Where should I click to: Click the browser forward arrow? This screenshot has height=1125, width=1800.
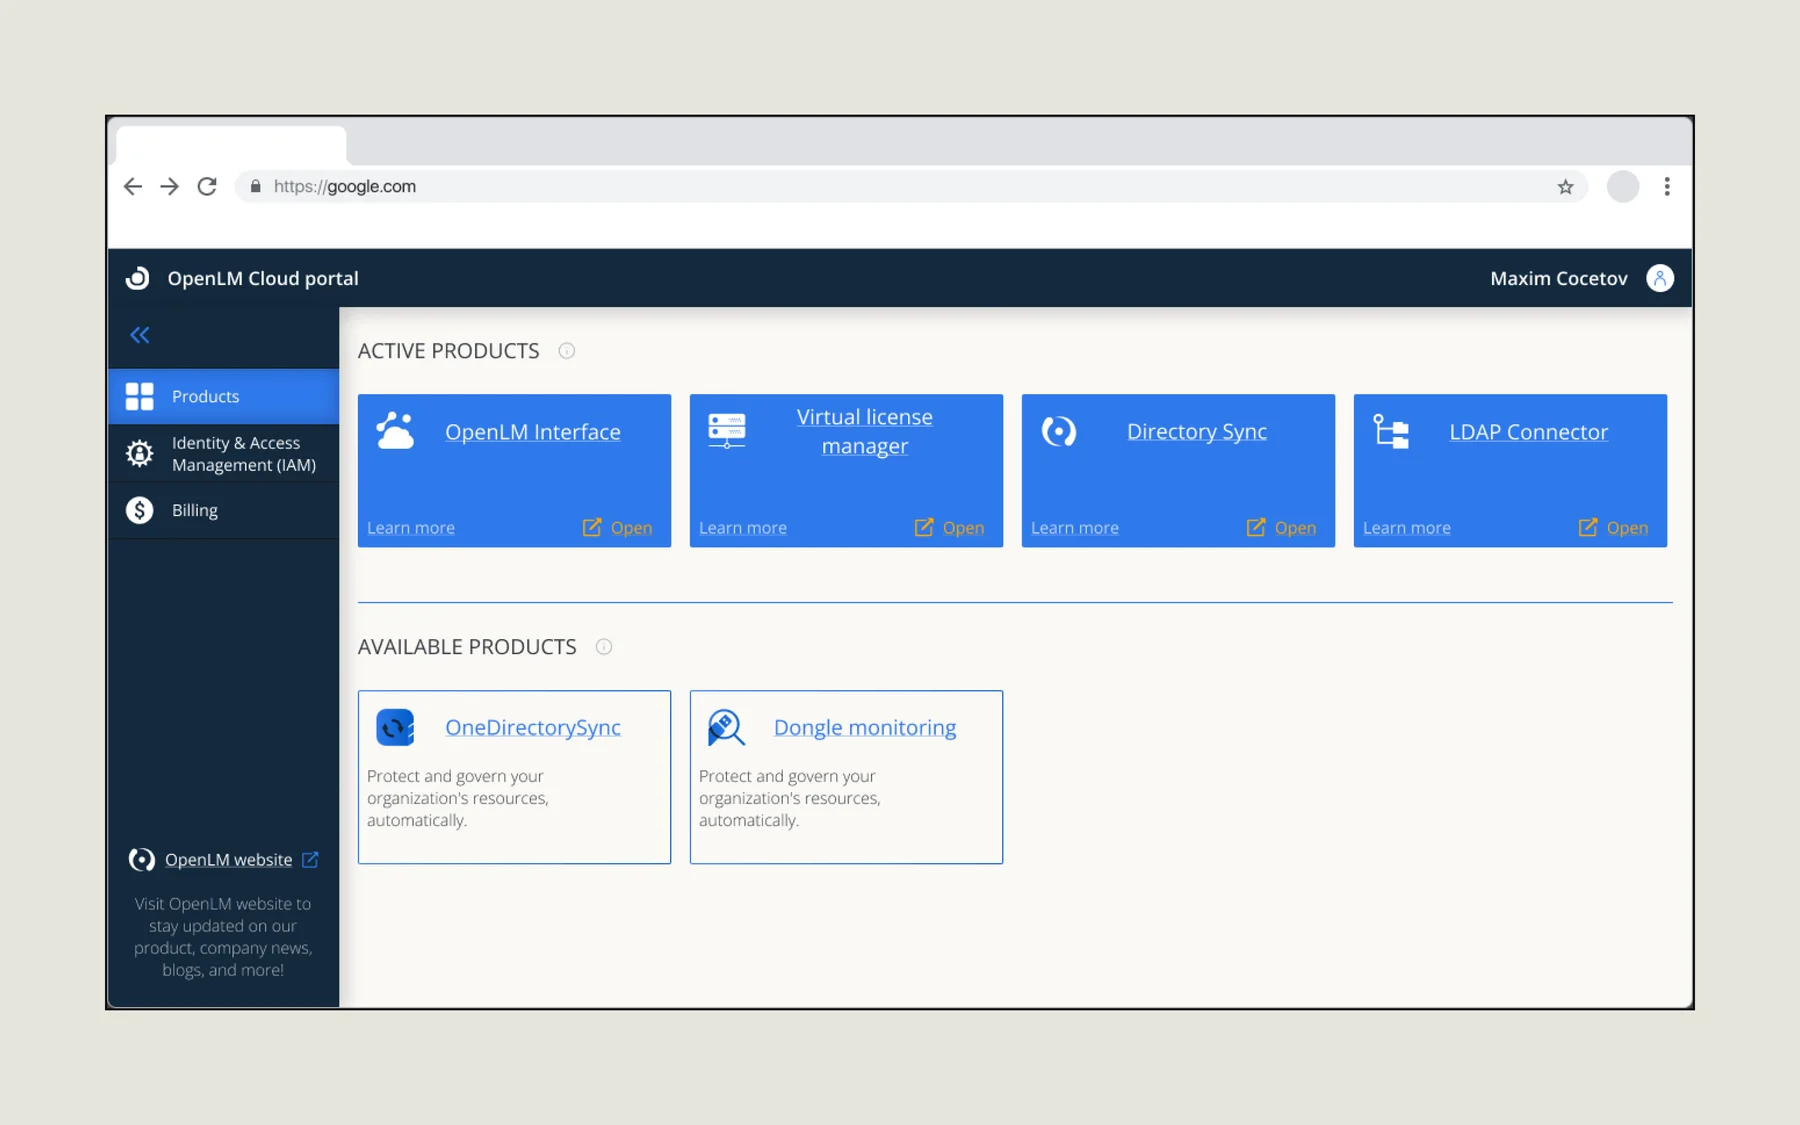click(169, 186)
